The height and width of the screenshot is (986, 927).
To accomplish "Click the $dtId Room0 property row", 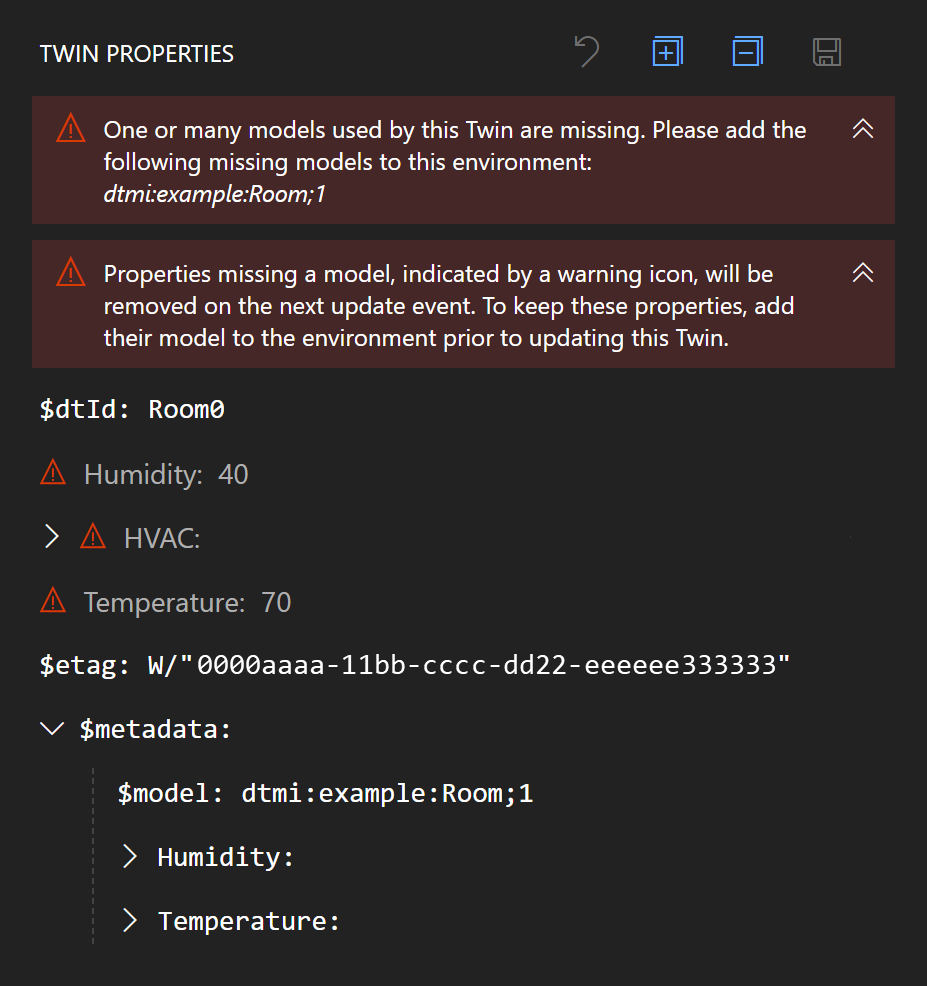I will (x=132, y=409).
